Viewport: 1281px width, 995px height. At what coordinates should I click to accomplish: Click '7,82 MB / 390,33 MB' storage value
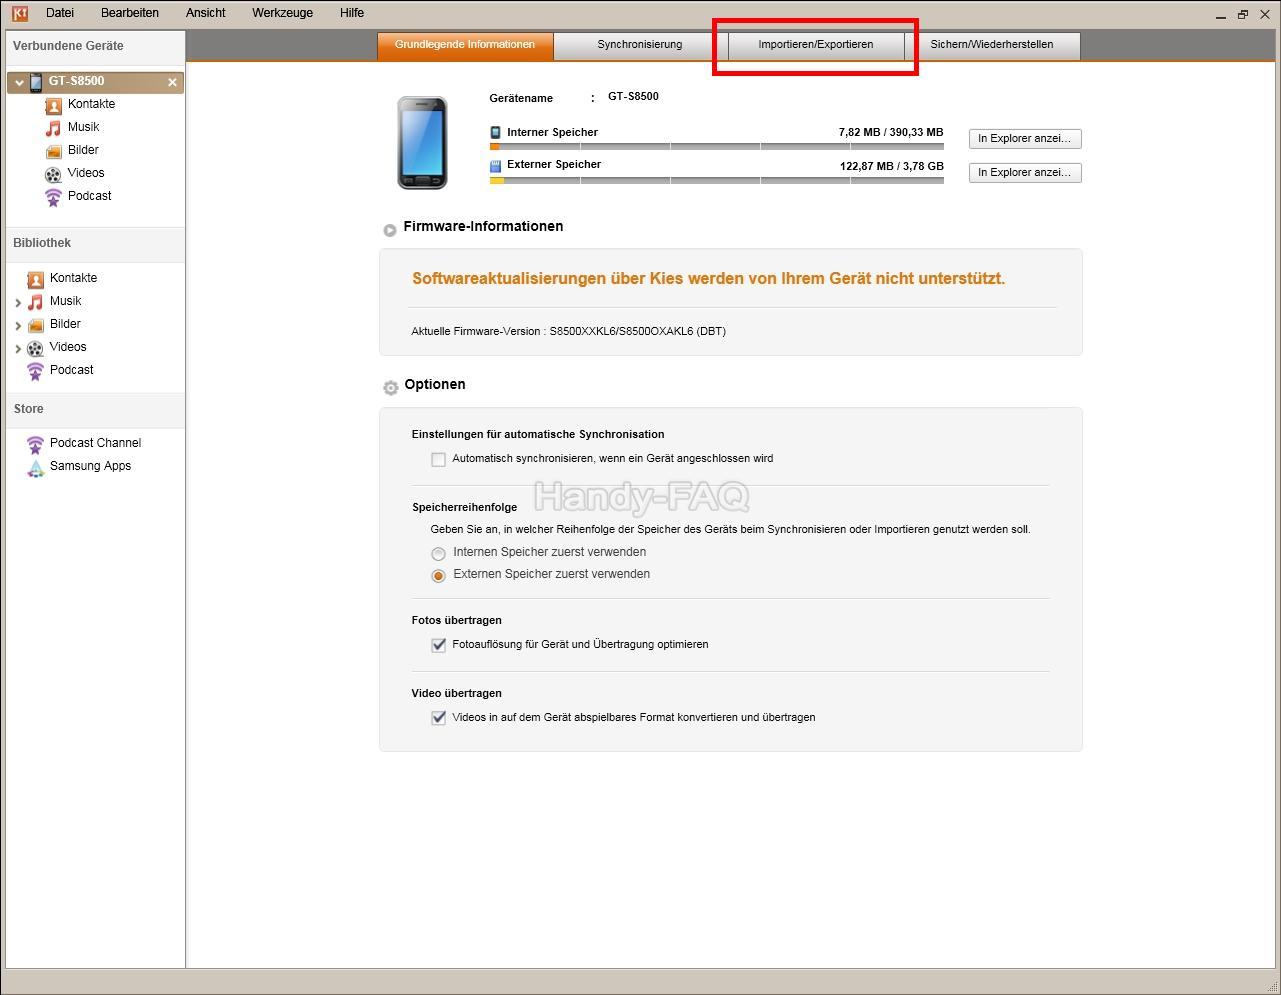tap(891, 132)
